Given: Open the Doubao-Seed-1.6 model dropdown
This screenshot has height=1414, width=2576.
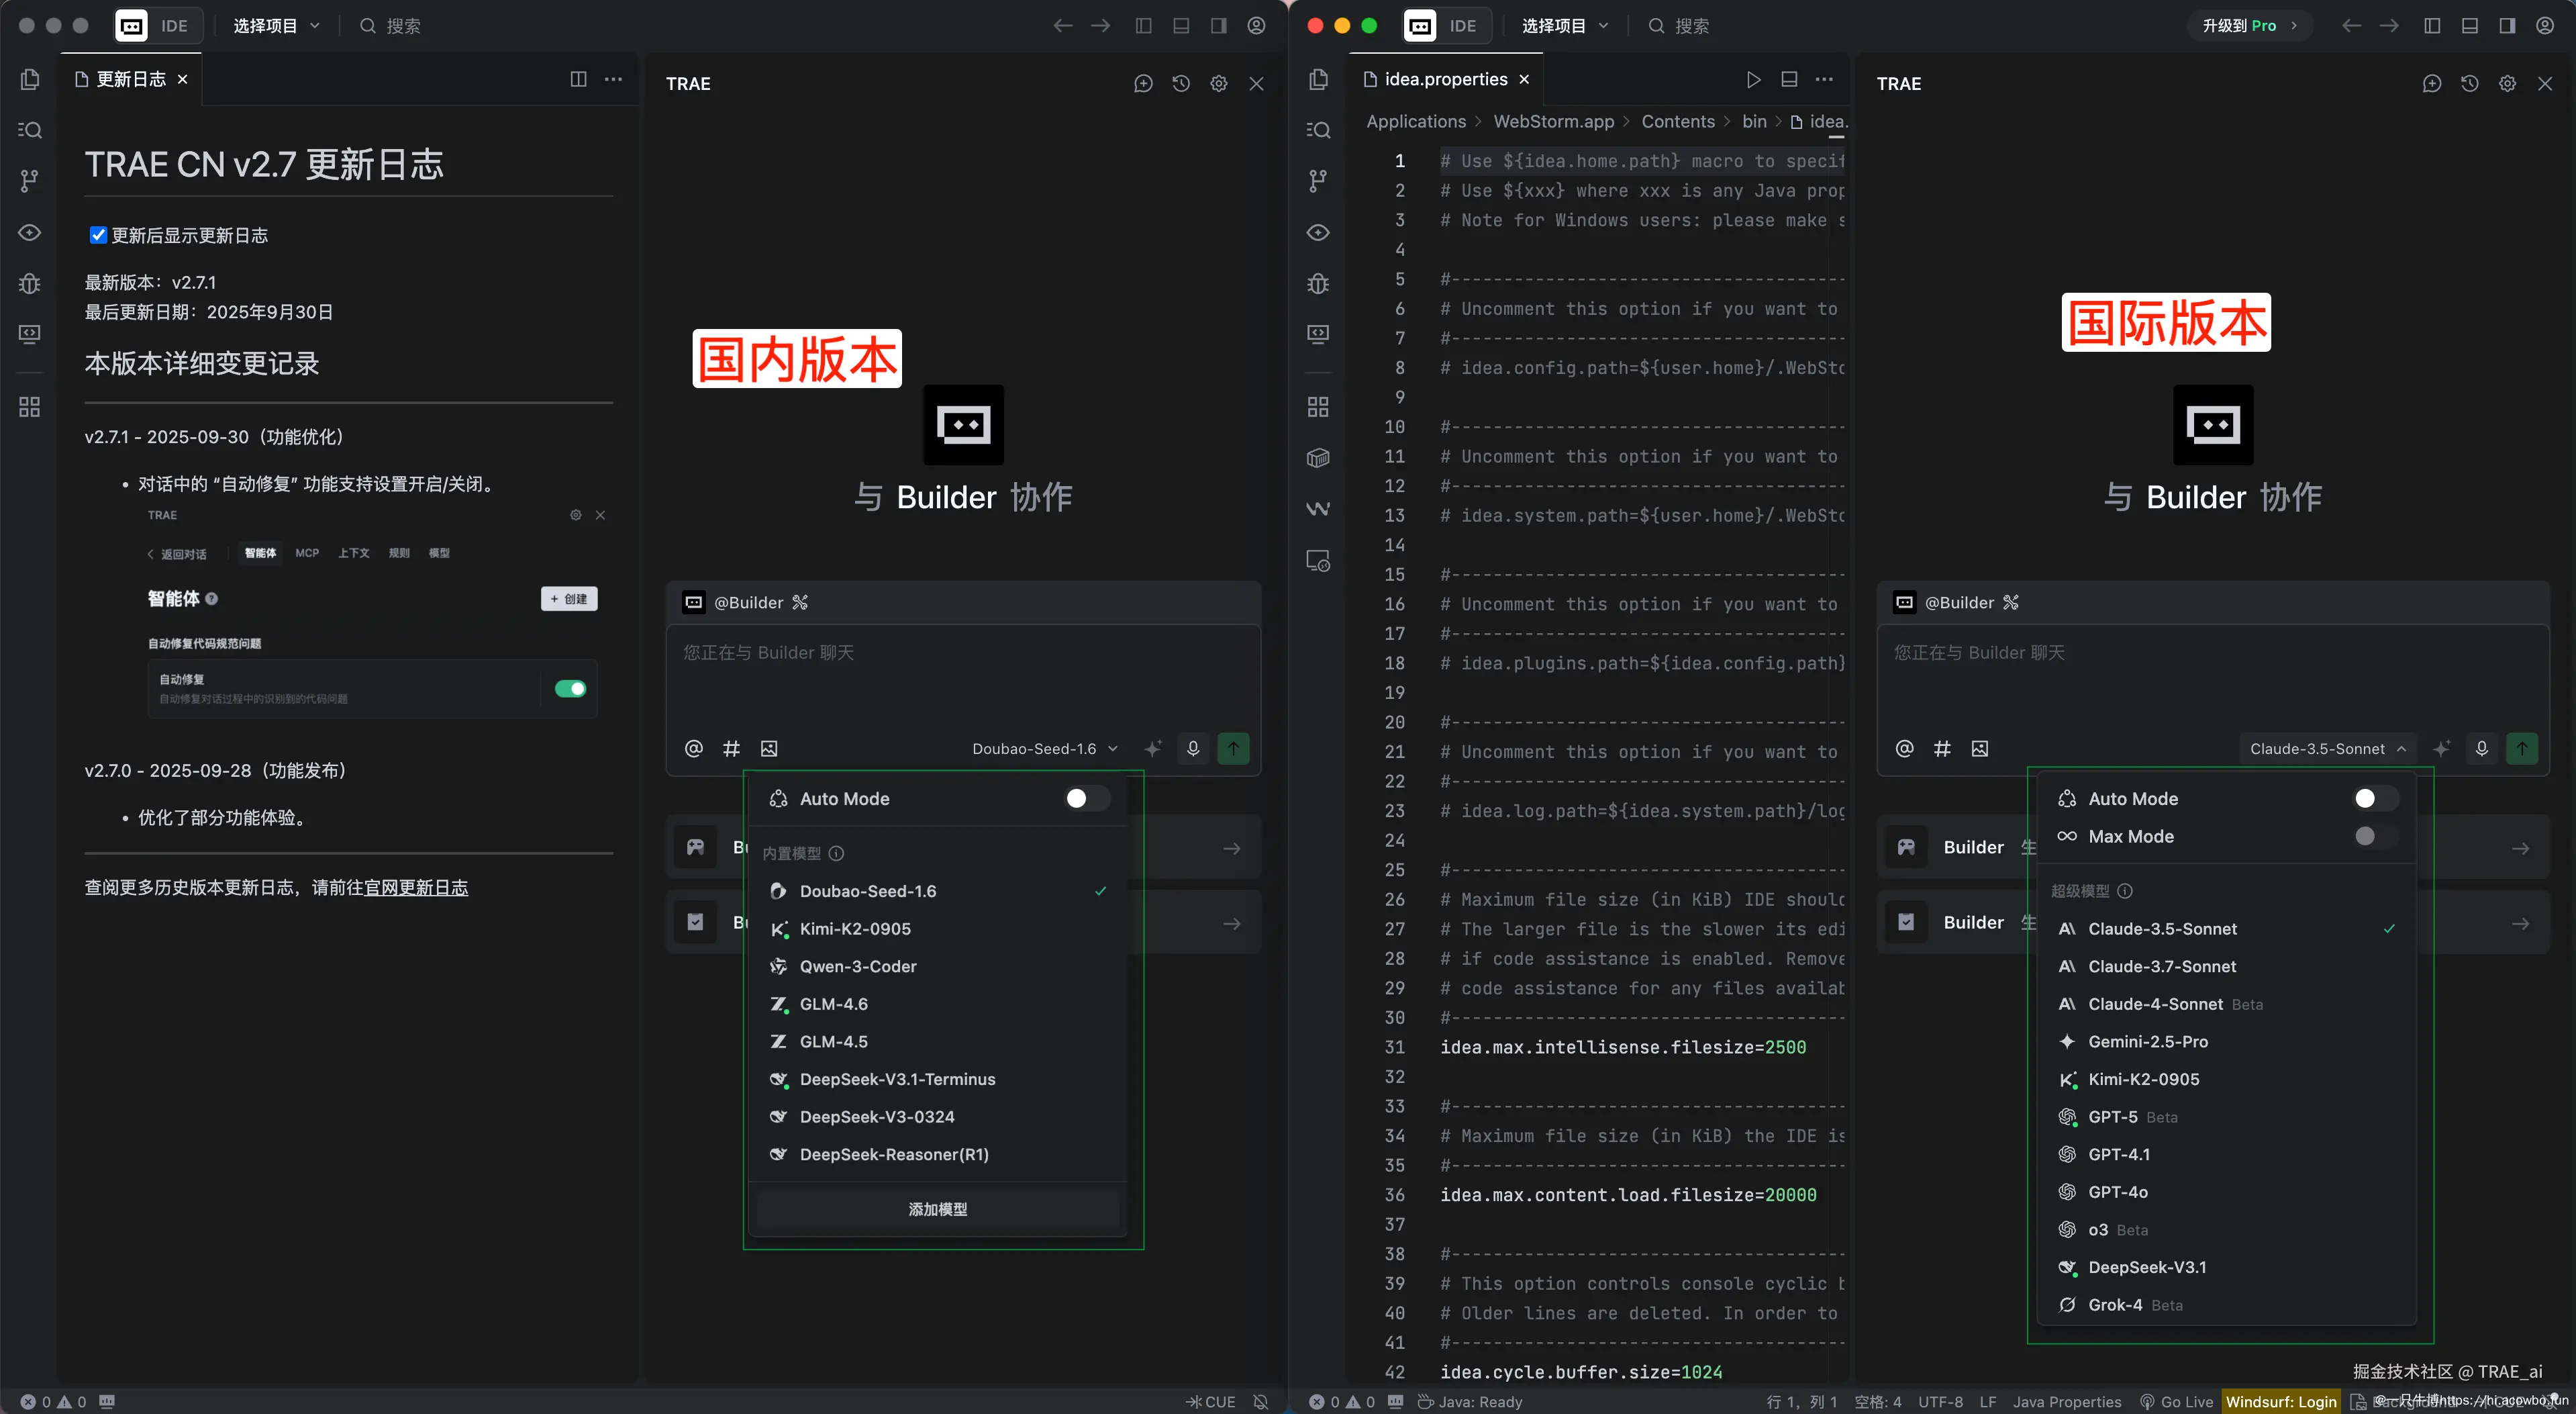Looking at the screenshot, I should point(1044,748).
